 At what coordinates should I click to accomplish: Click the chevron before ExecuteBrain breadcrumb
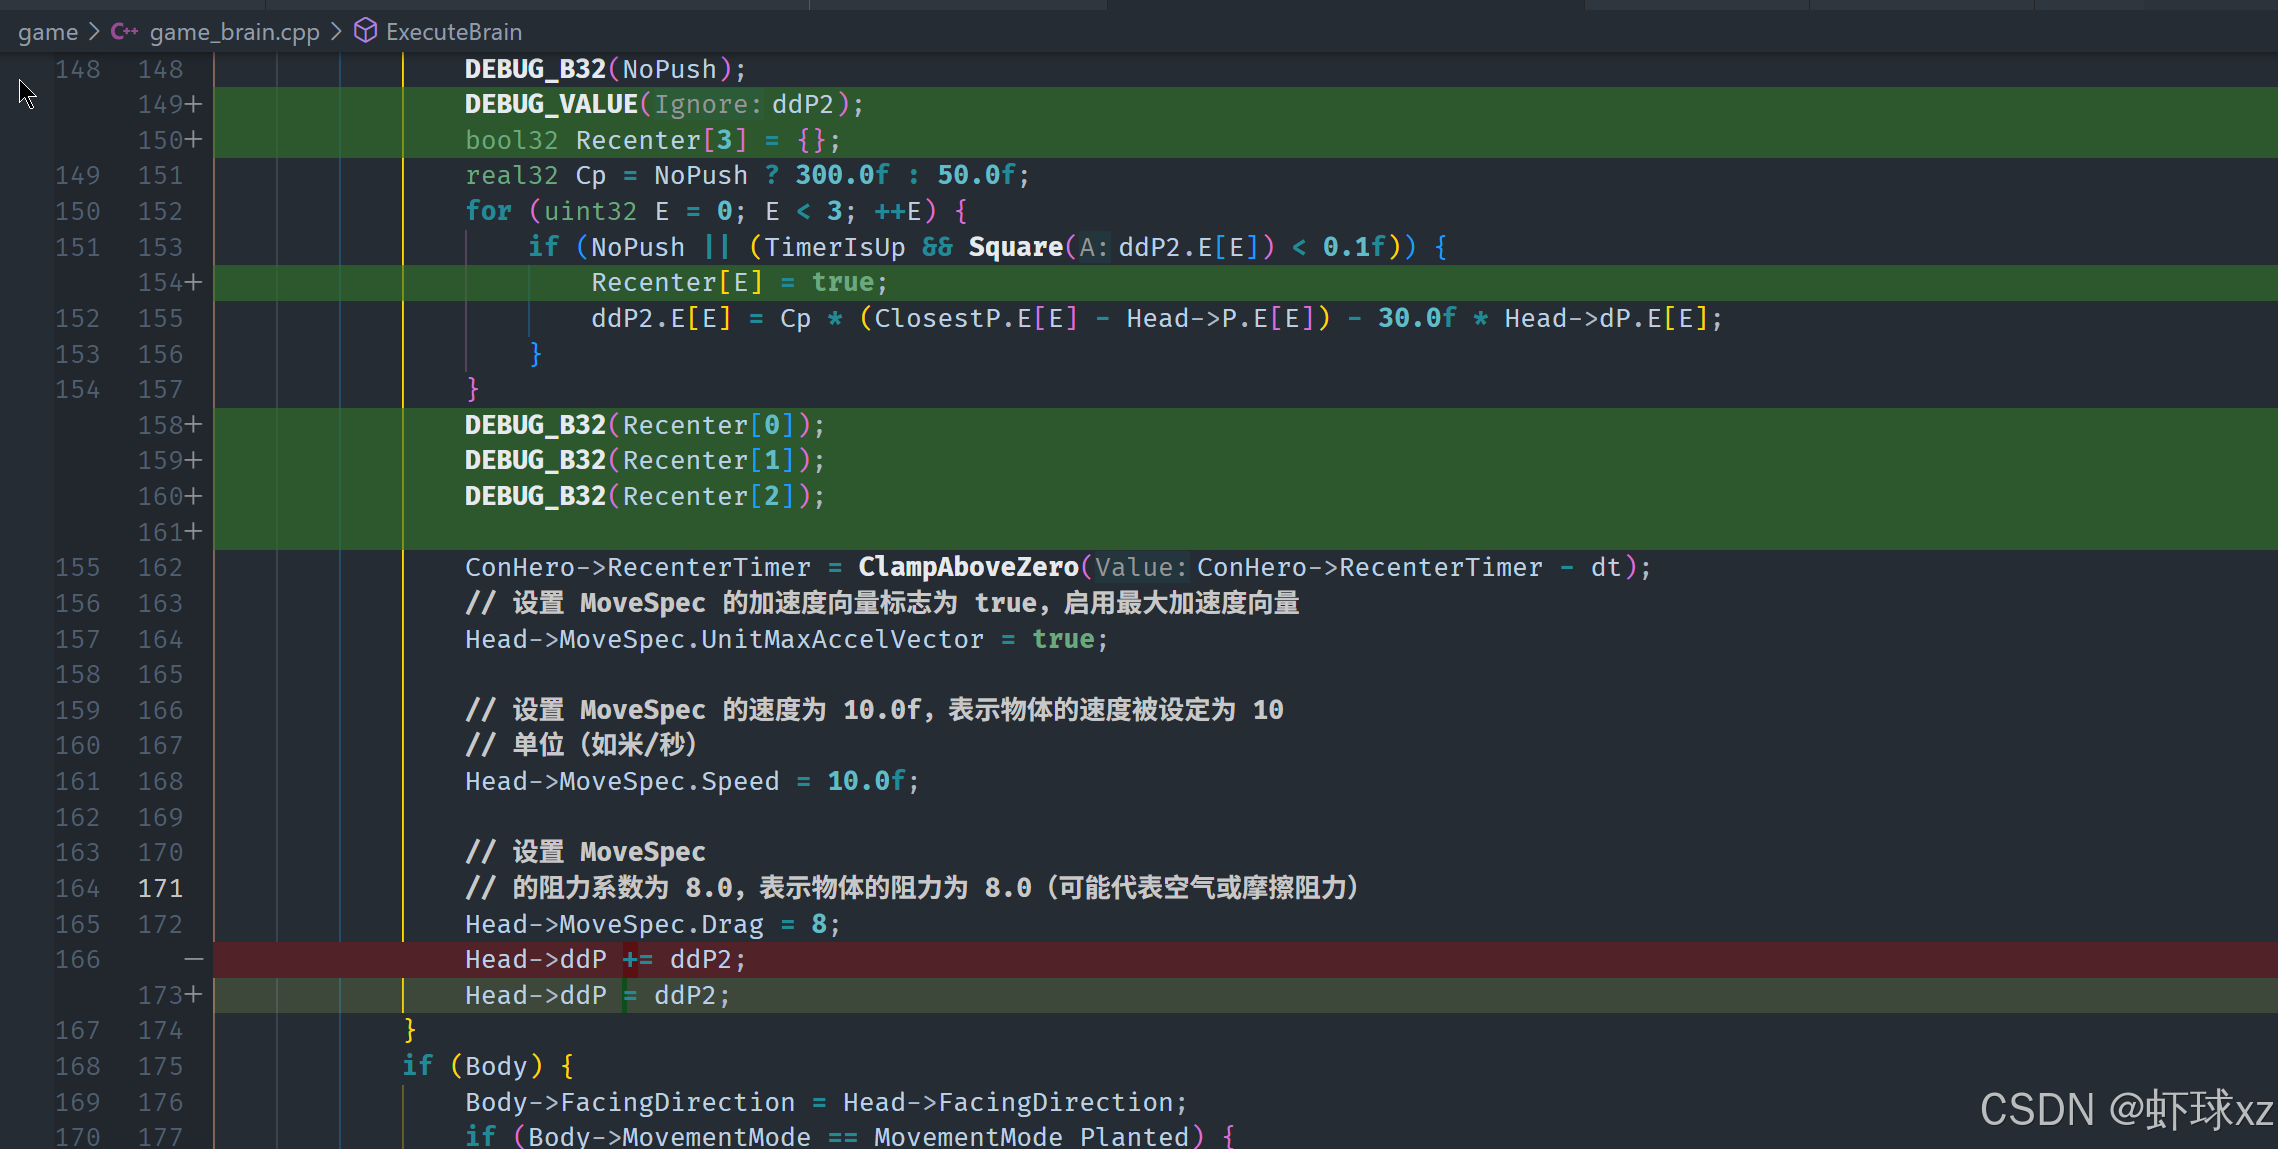coord(336,32)
